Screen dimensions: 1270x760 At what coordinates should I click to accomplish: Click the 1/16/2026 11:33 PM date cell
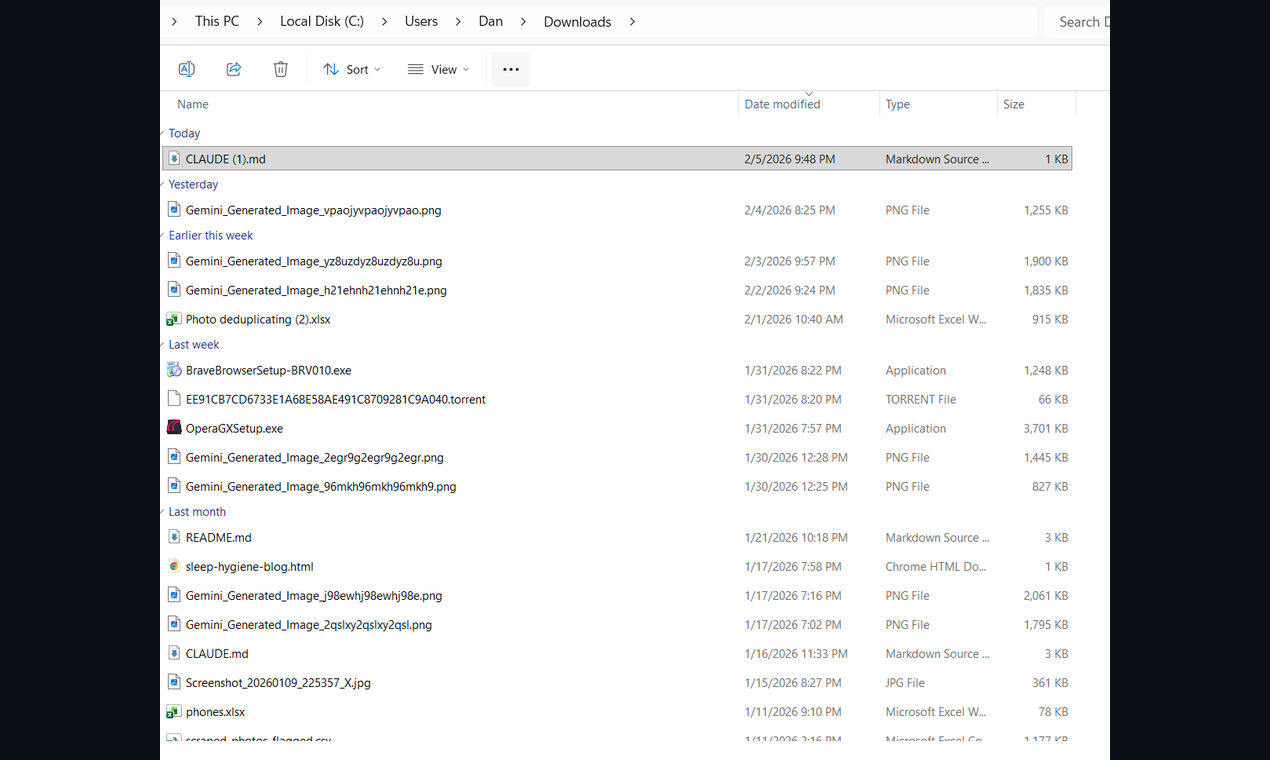click(x=796, y=653)
